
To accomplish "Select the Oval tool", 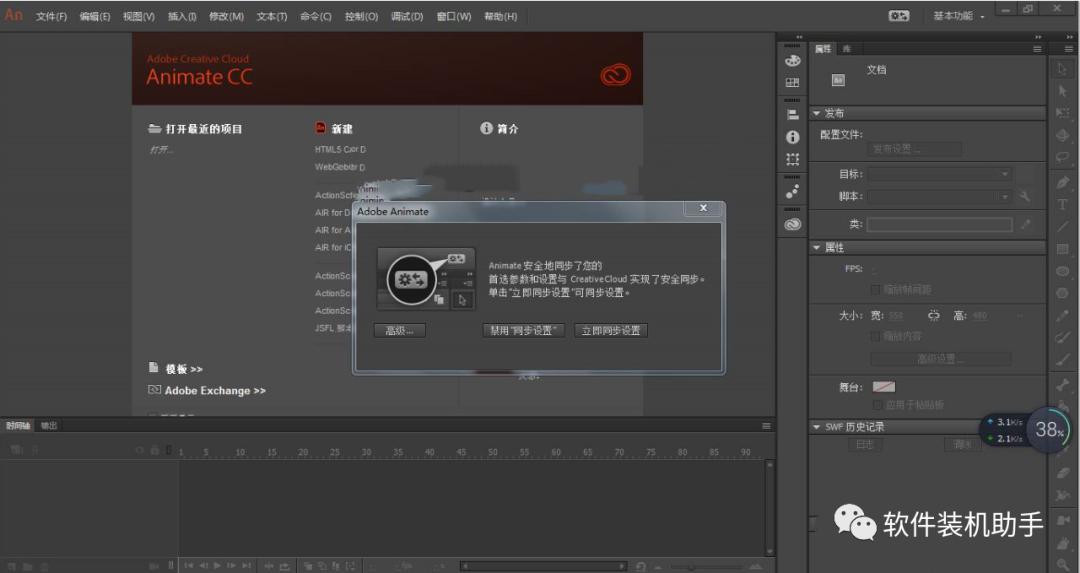I will [x=1063, y=271].
